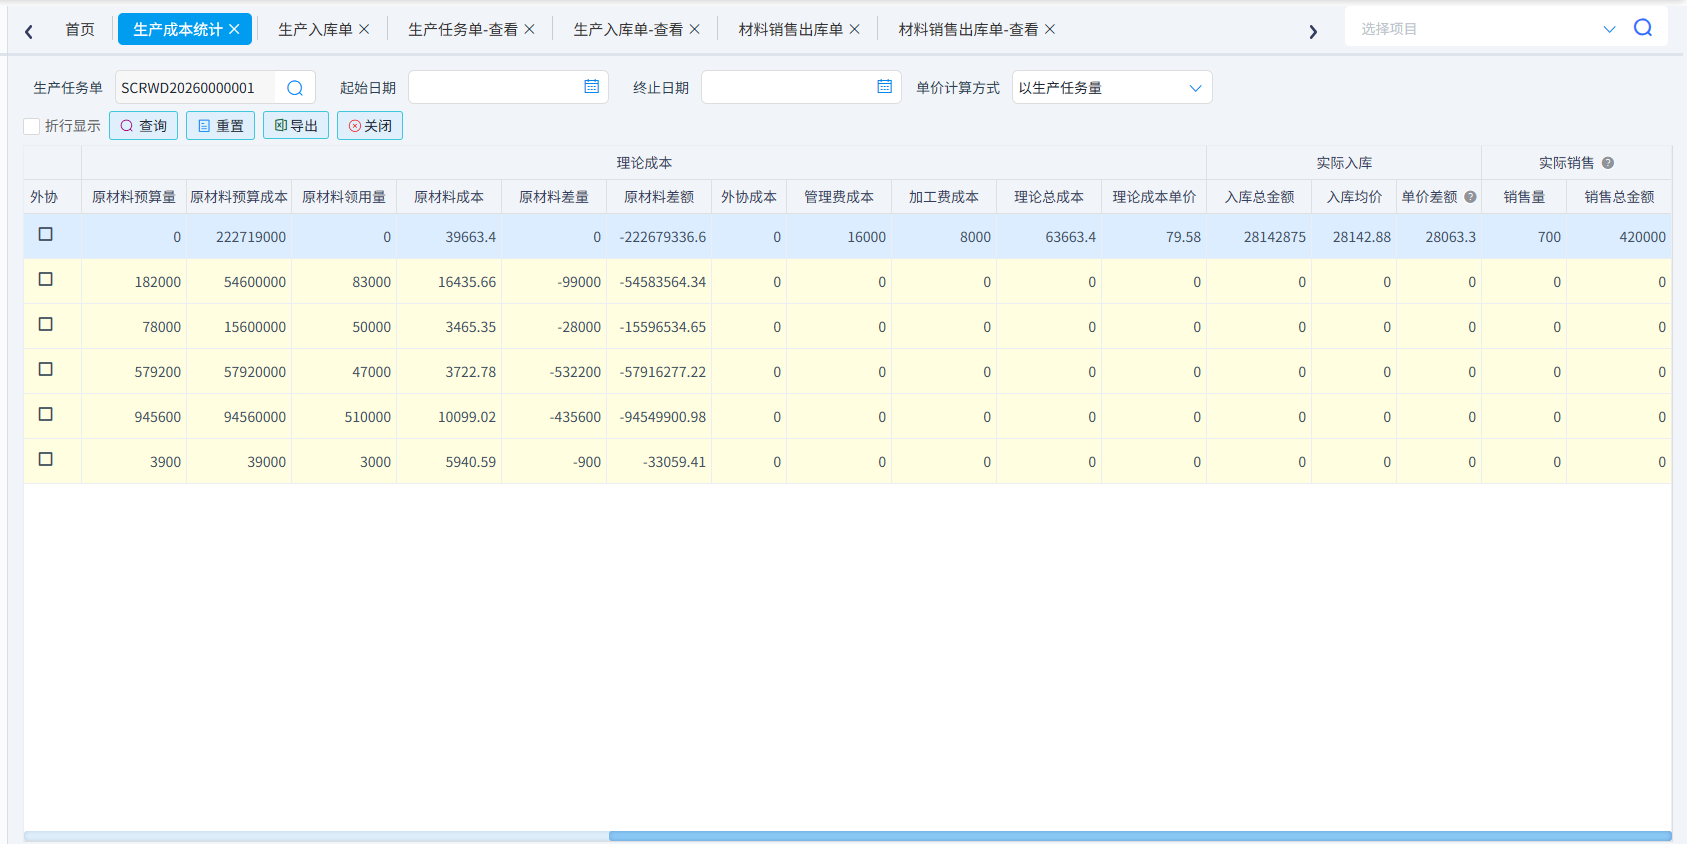Screen dimensions: 1687x844
Task: Click the search icon in 生产任务单 field
Action: [295, 88]
